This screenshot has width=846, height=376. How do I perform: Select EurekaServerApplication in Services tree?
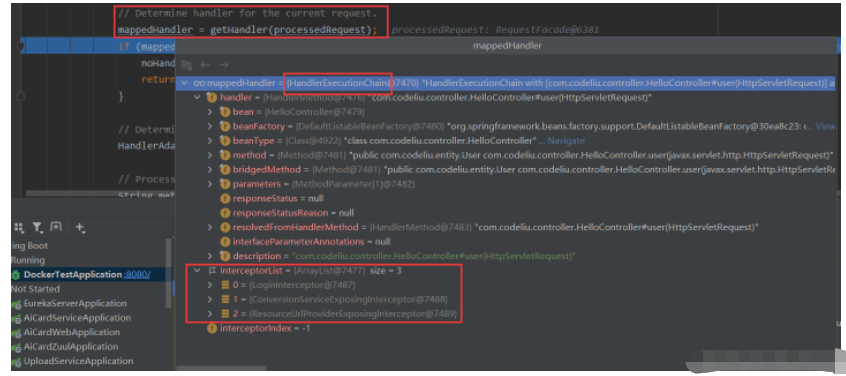pos(76,304)
